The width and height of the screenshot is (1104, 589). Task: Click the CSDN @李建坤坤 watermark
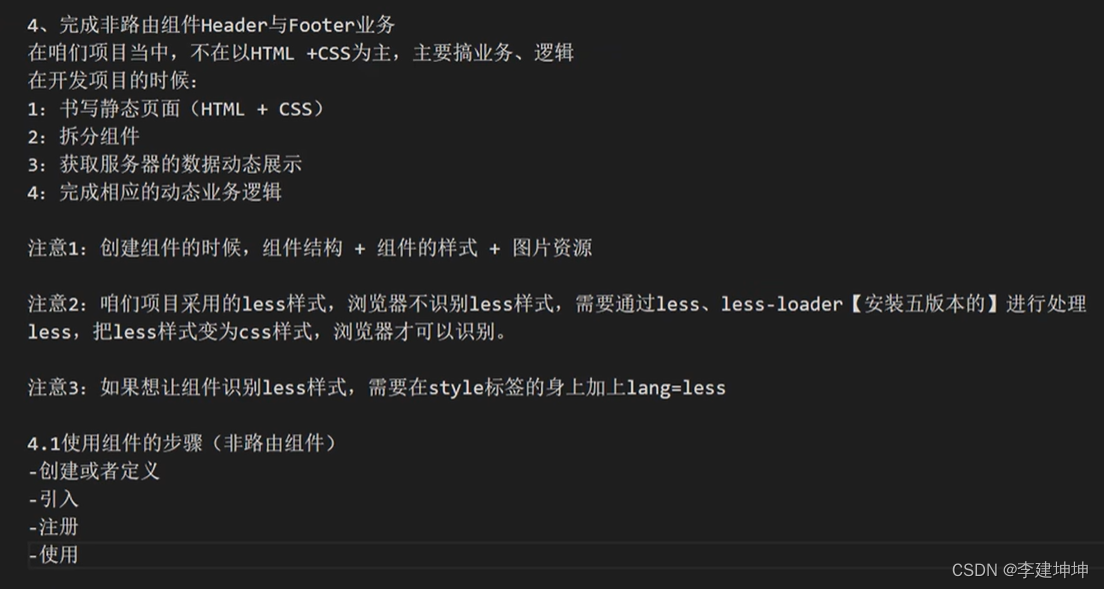tap(1020, 570)
